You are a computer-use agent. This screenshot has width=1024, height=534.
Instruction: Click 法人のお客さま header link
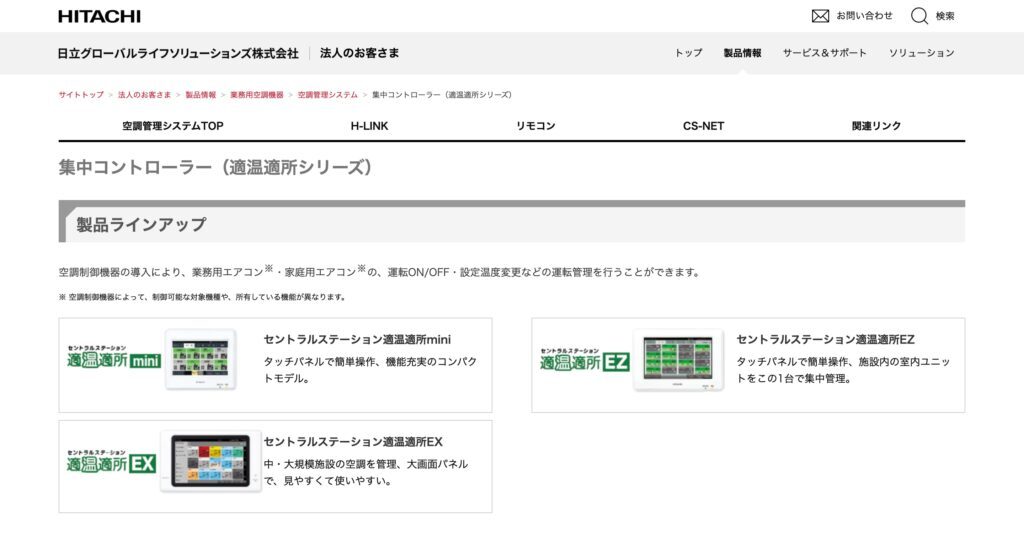point(359,54)
